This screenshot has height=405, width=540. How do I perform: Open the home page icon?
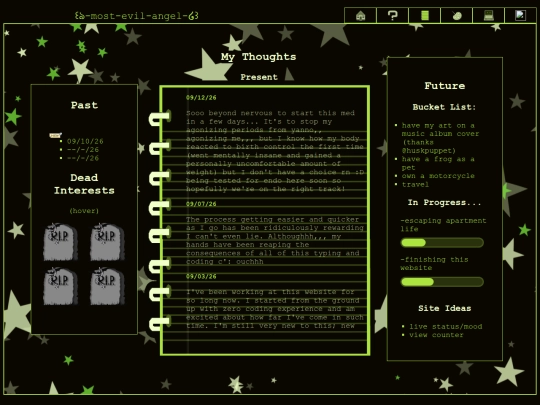point(360,15)
